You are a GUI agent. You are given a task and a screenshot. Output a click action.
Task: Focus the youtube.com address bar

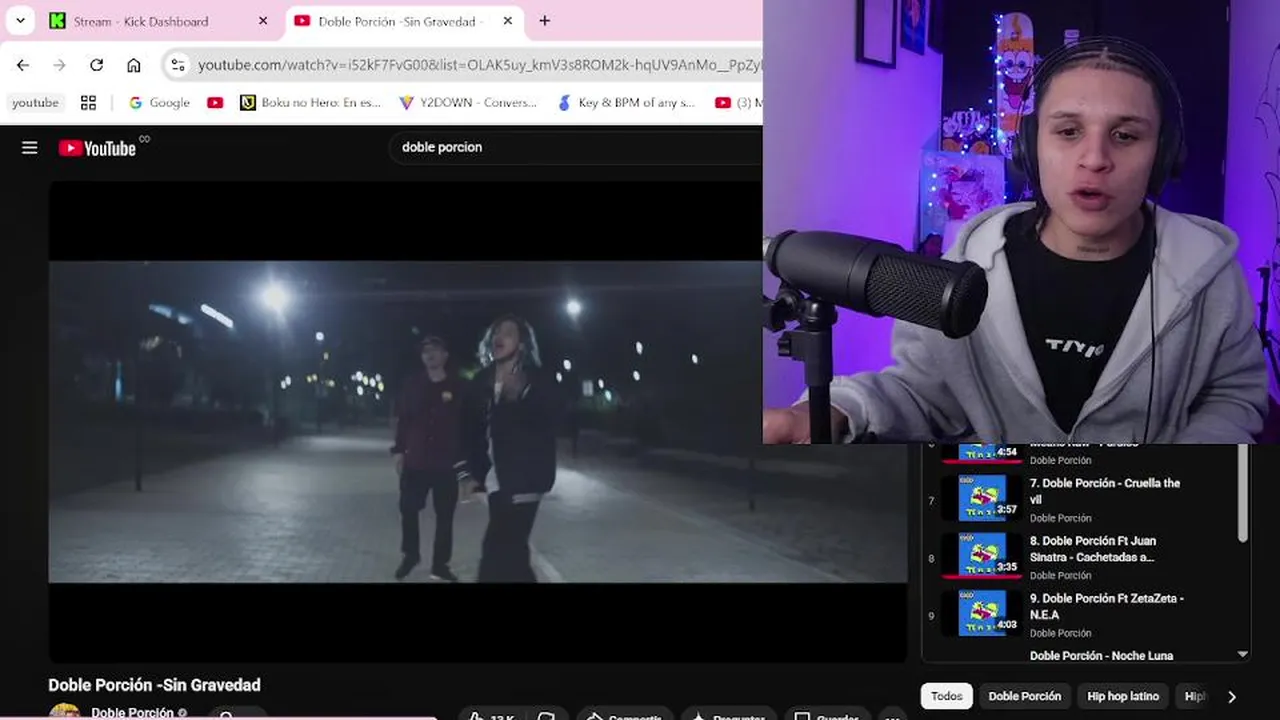coord(478,65)
